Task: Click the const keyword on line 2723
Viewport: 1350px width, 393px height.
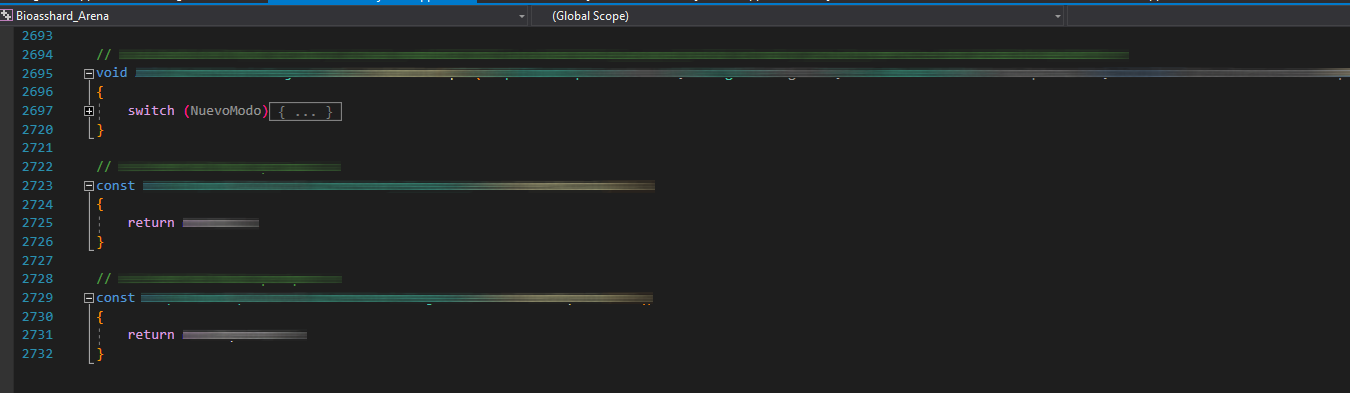Action: point(116,186)
